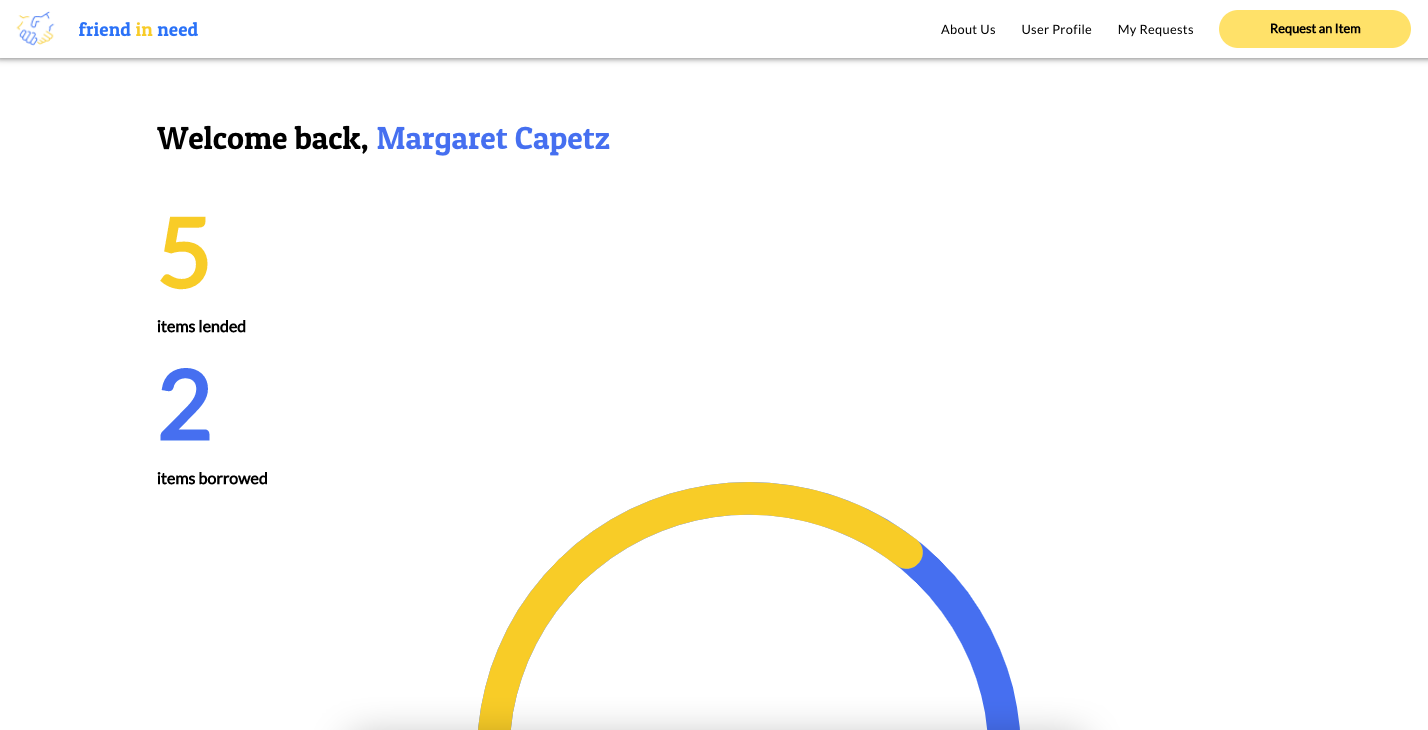Click the yellow number 5
The width and height of the screenshot is (1428, 730).
click(x=184, y=252)
